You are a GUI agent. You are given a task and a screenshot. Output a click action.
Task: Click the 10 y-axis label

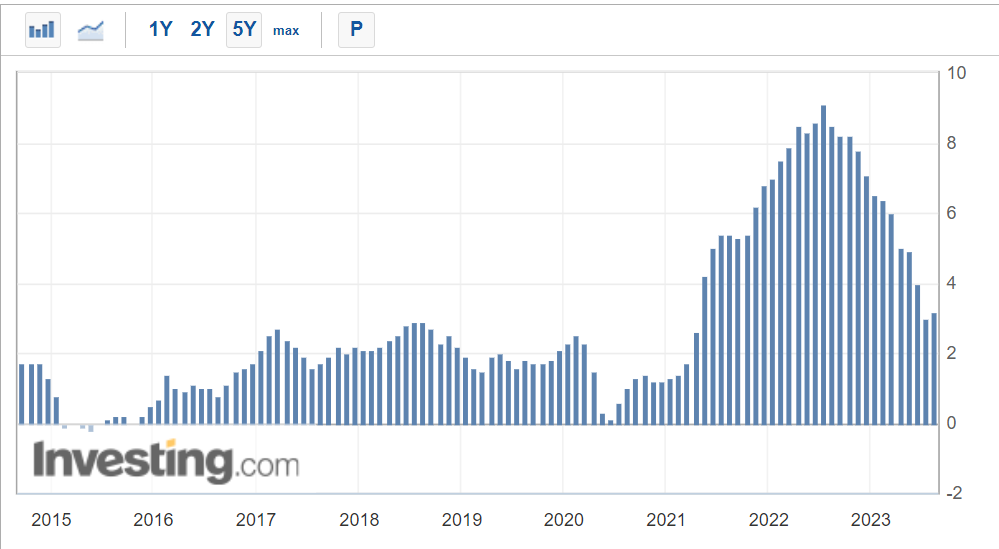[x=956, y=73]
